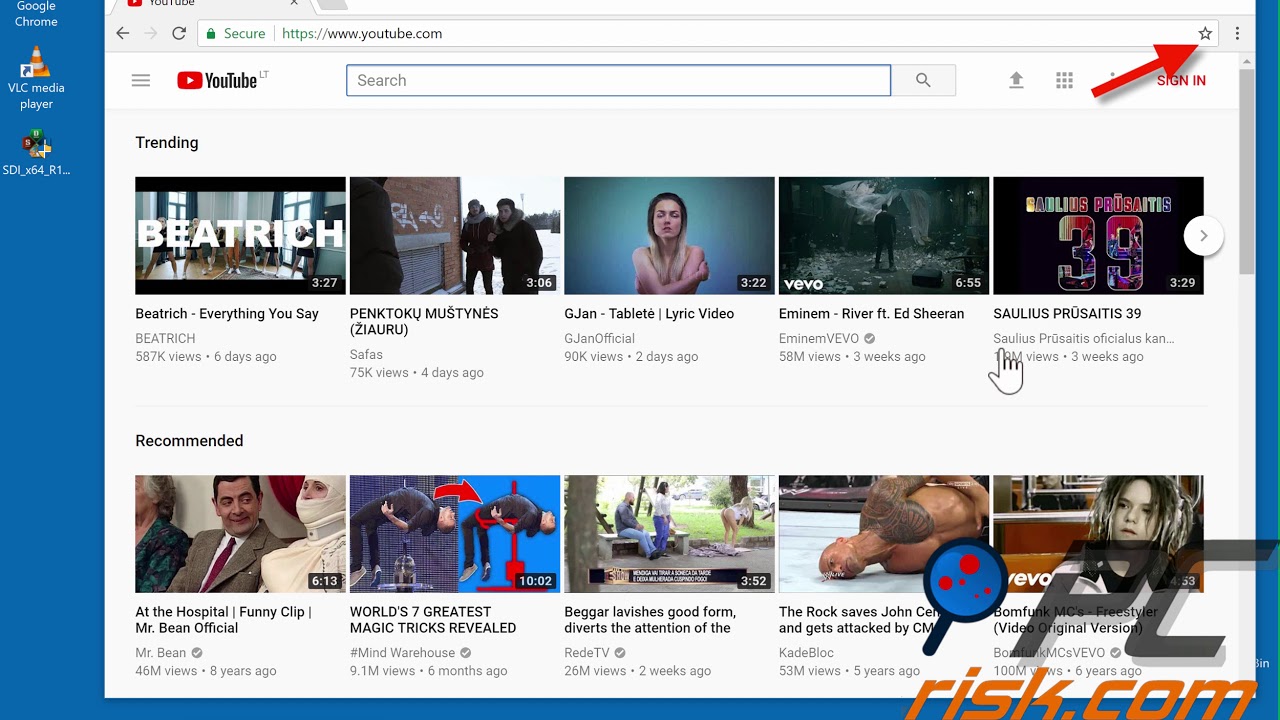Open EminemVEVO channel link
Screen dimensions: 1280x720
(819, 339)
